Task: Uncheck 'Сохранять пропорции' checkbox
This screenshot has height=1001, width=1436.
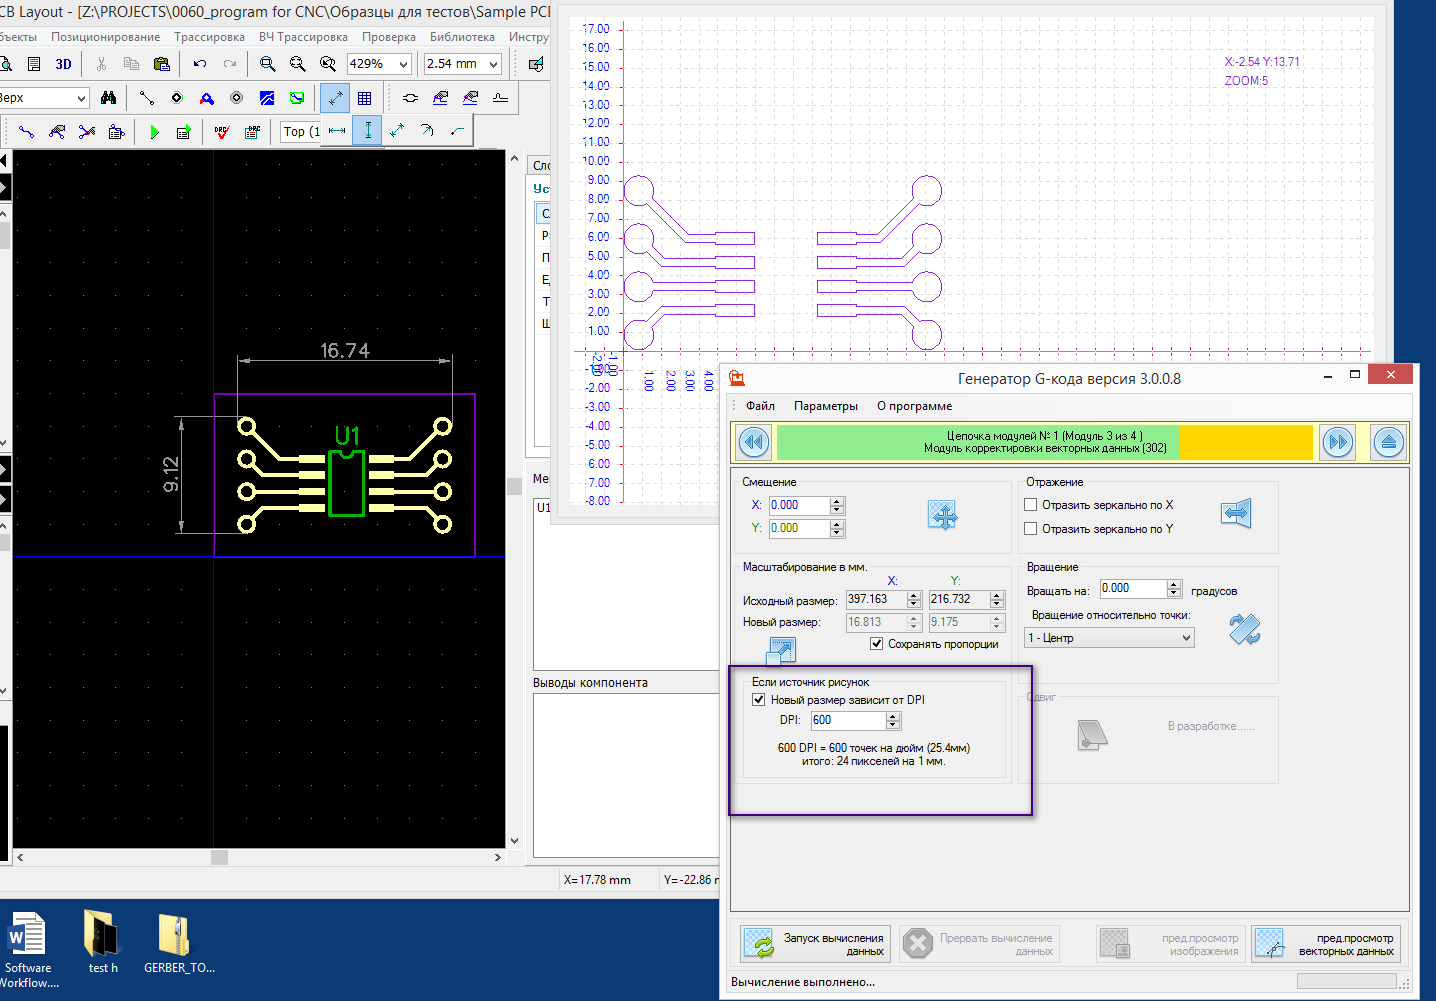Action: tap(877, 644)
